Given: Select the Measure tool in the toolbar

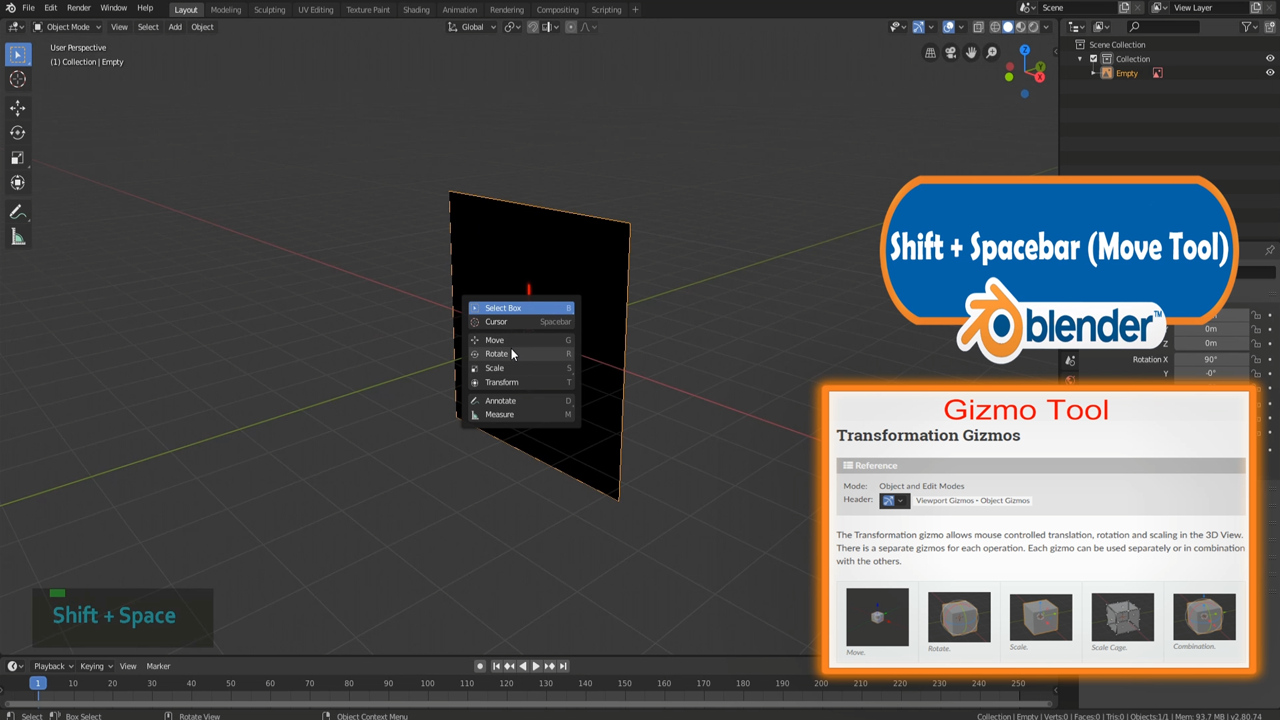Looking at the screenshot, I should click(18, 236).
